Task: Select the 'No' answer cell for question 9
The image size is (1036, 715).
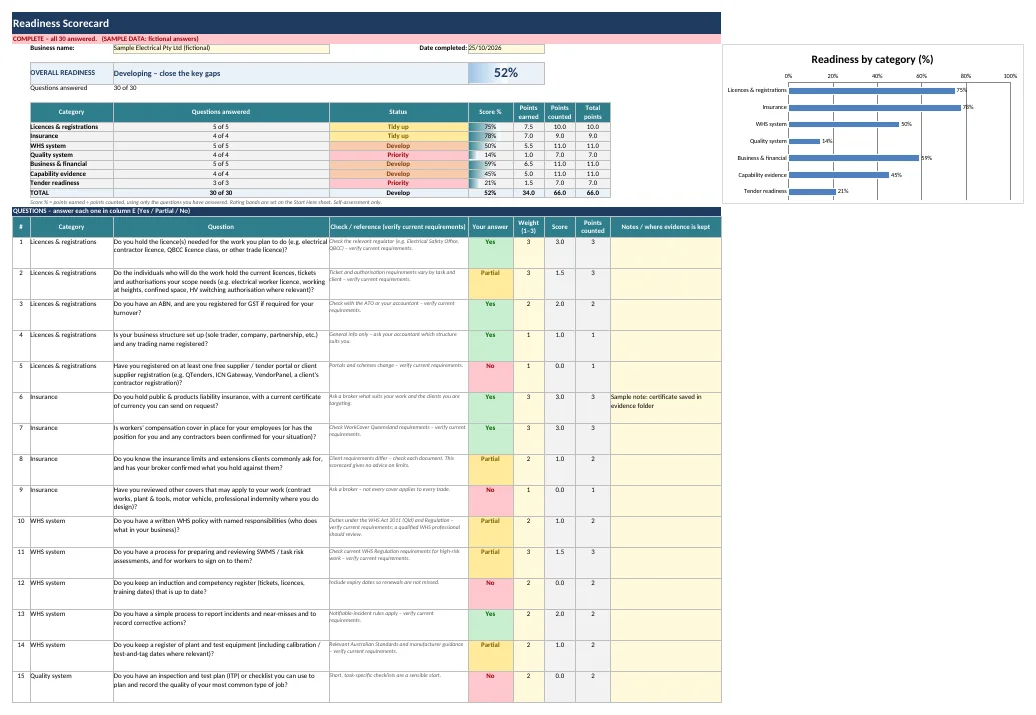Action: click(490, 501)
